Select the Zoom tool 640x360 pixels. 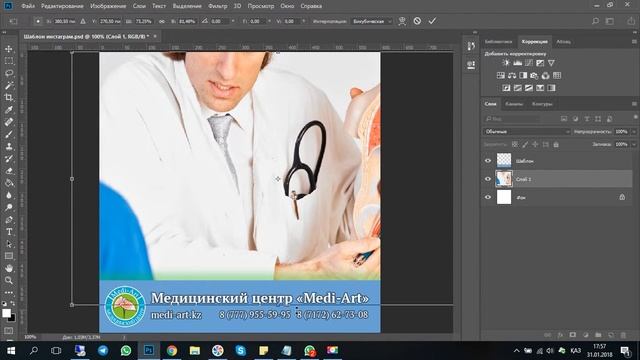(9, 280)
